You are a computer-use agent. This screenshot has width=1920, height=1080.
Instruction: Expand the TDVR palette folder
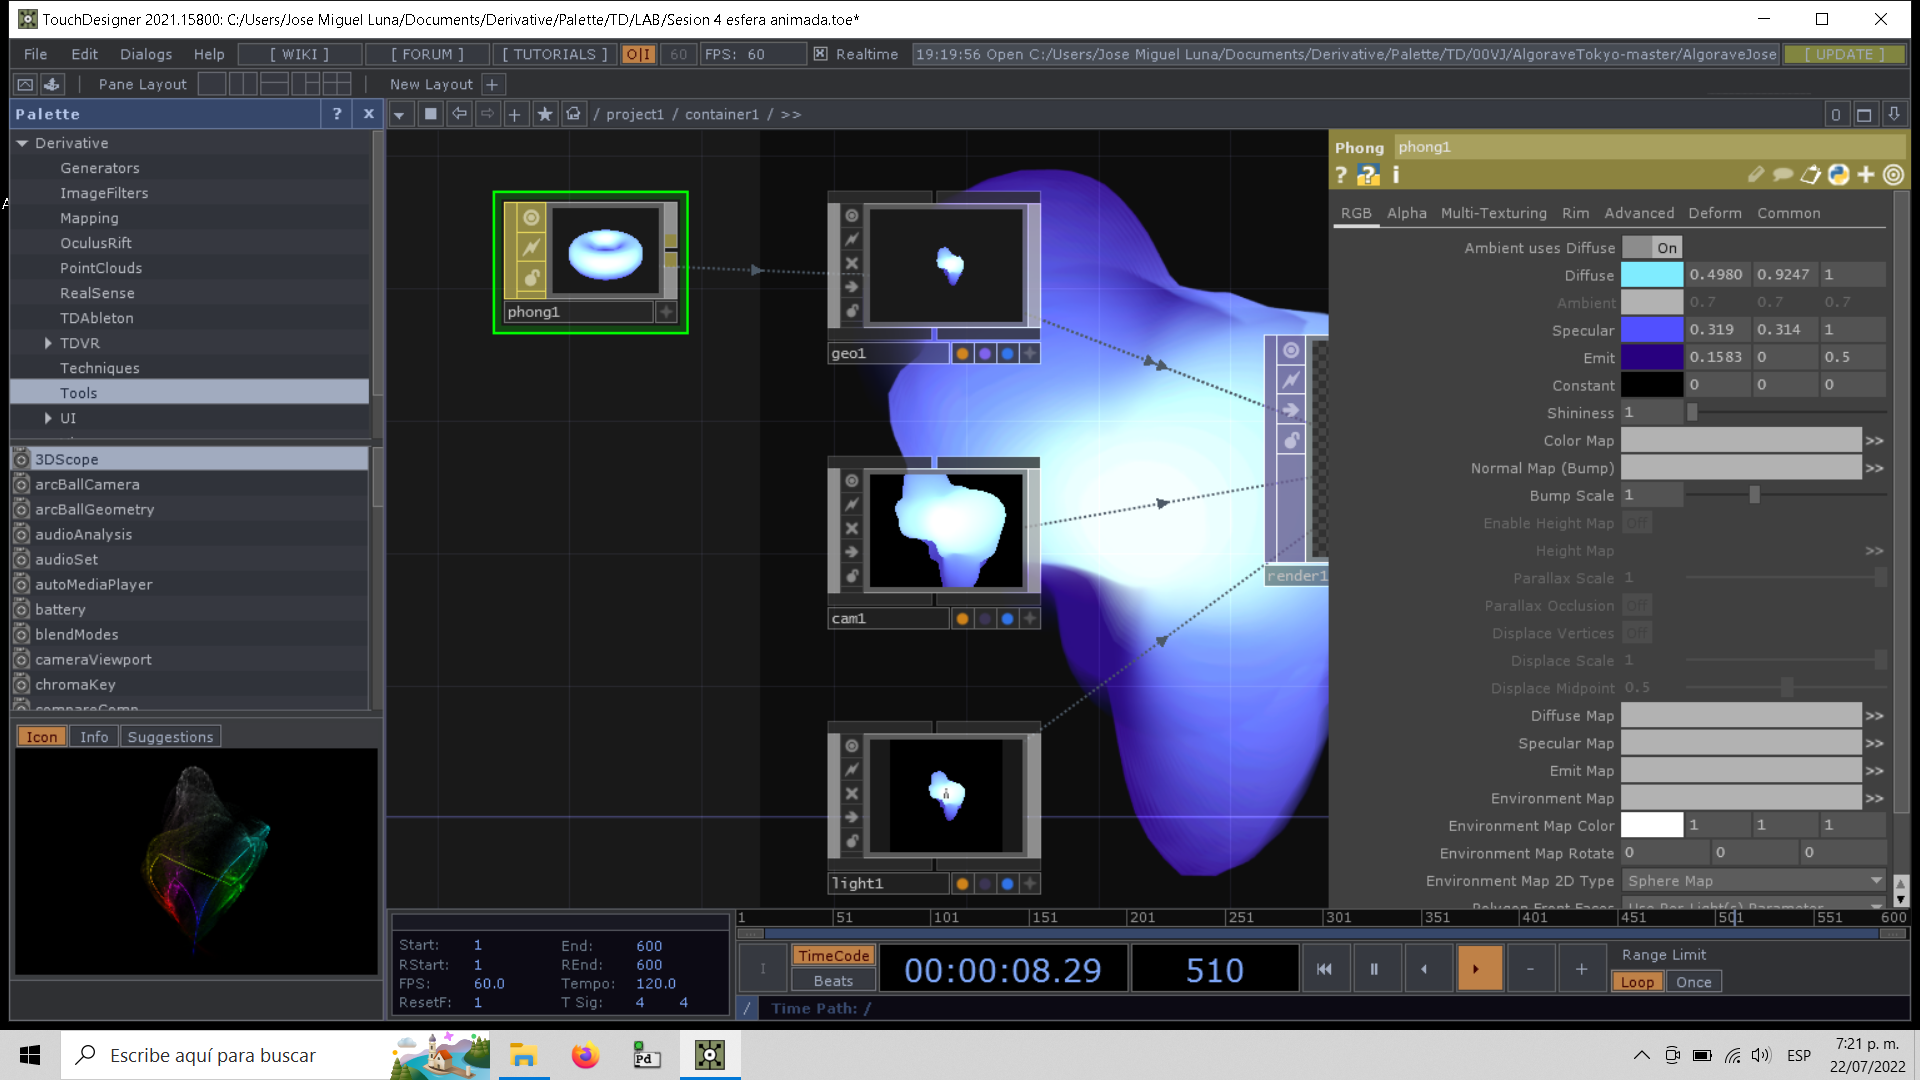pyautogui.click(x=47, y=343)
